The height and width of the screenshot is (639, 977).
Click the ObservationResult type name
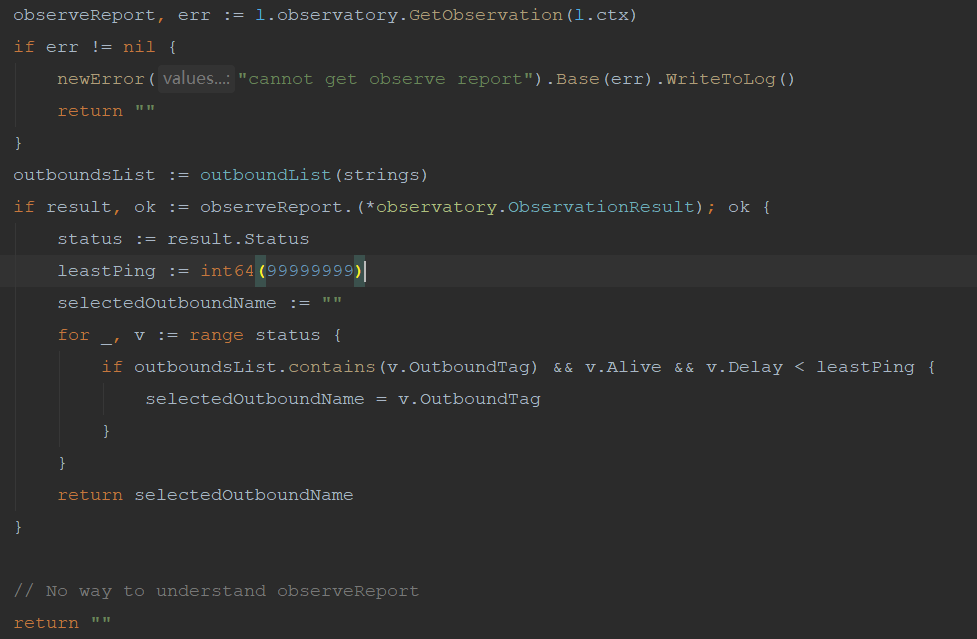[601, 207]
